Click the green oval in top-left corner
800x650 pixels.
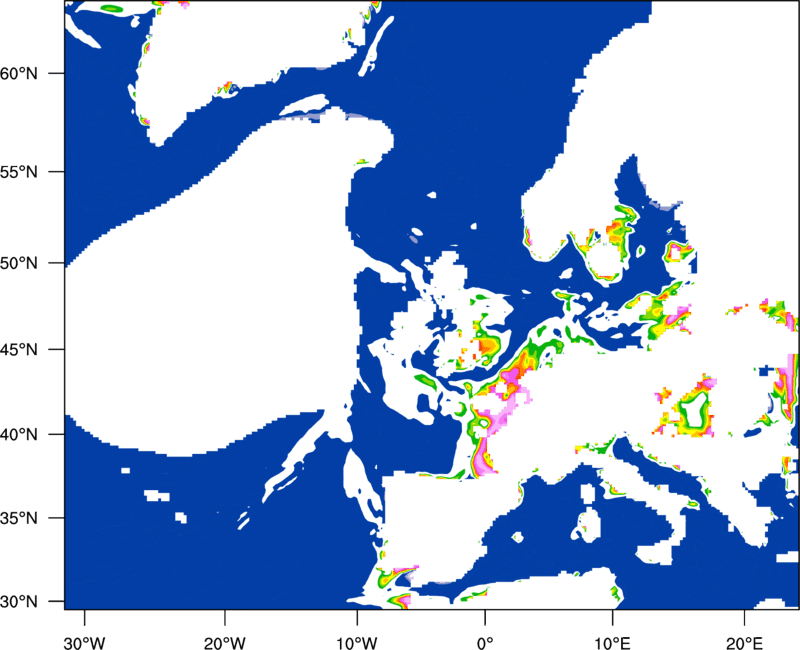112,8
